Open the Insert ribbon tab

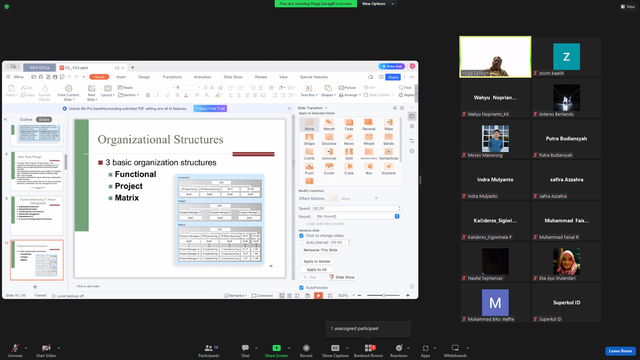coord(121,77)
